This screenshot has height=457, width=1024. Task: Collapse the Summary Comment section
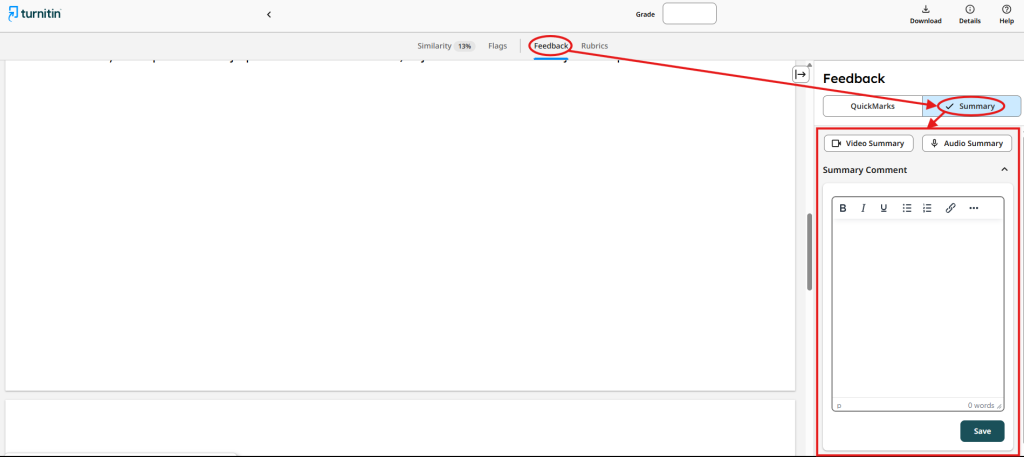point(1004,170)
